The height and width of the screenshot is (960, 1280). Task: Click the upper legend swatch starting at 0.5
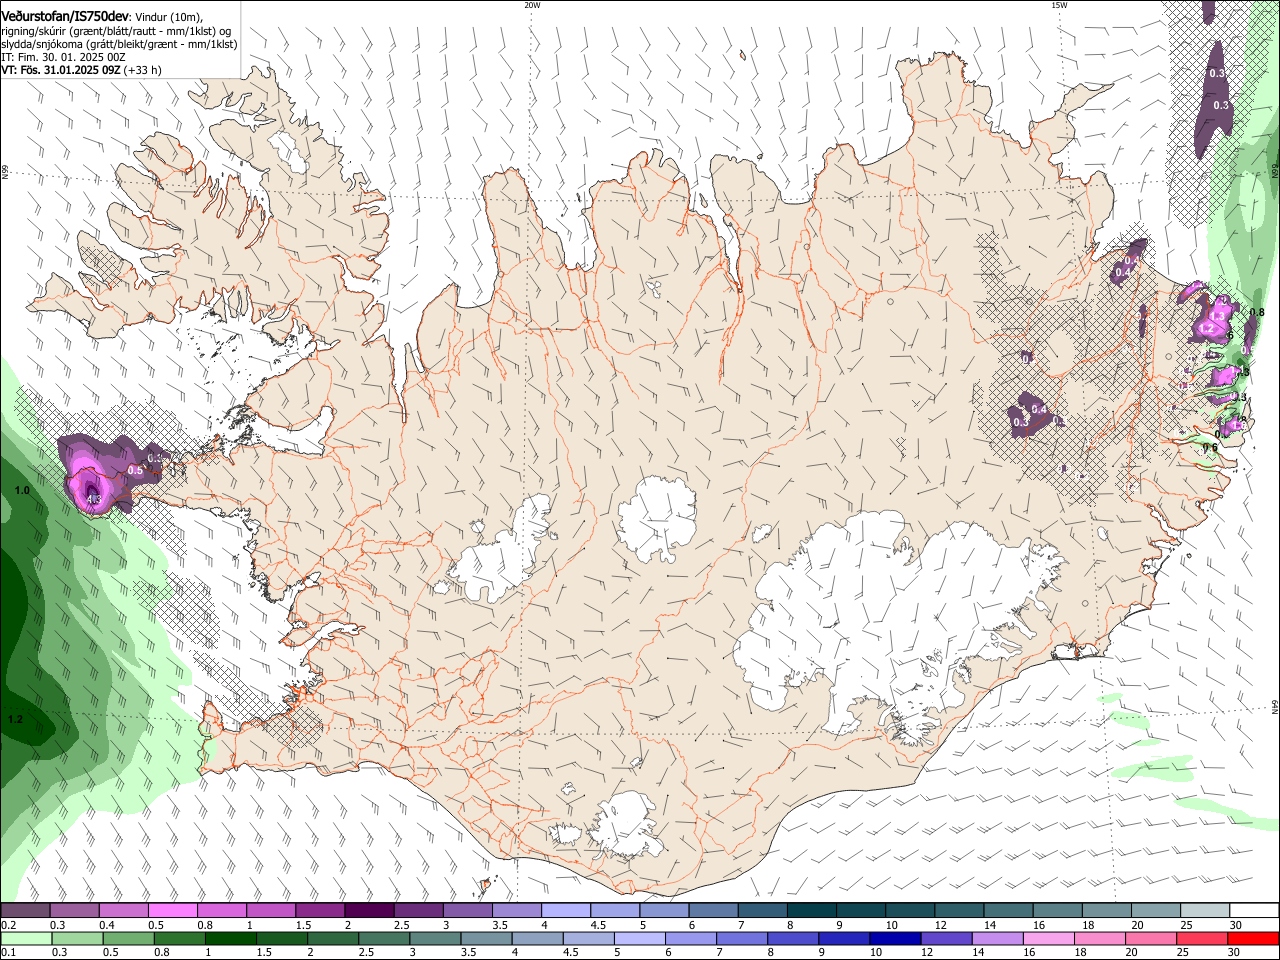pos(172,911)
